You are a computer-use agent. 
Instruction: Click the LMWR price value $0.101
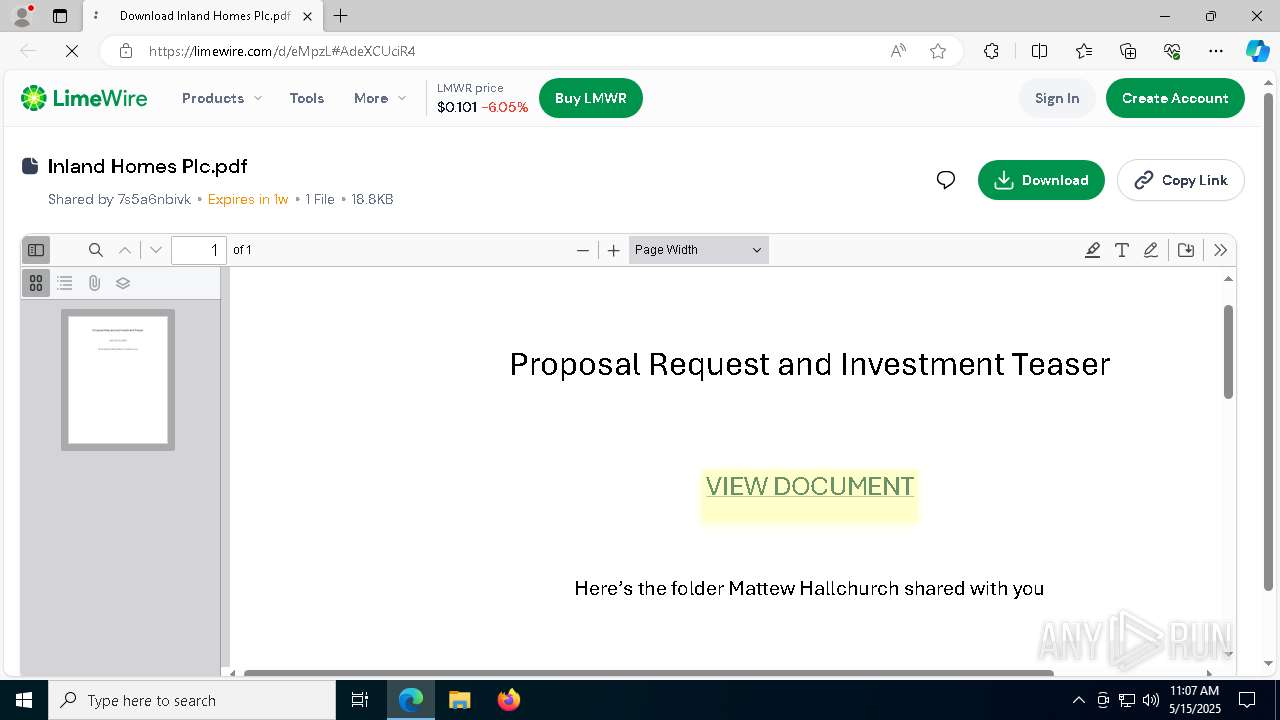pyautogui.click(x=457, y=107)
